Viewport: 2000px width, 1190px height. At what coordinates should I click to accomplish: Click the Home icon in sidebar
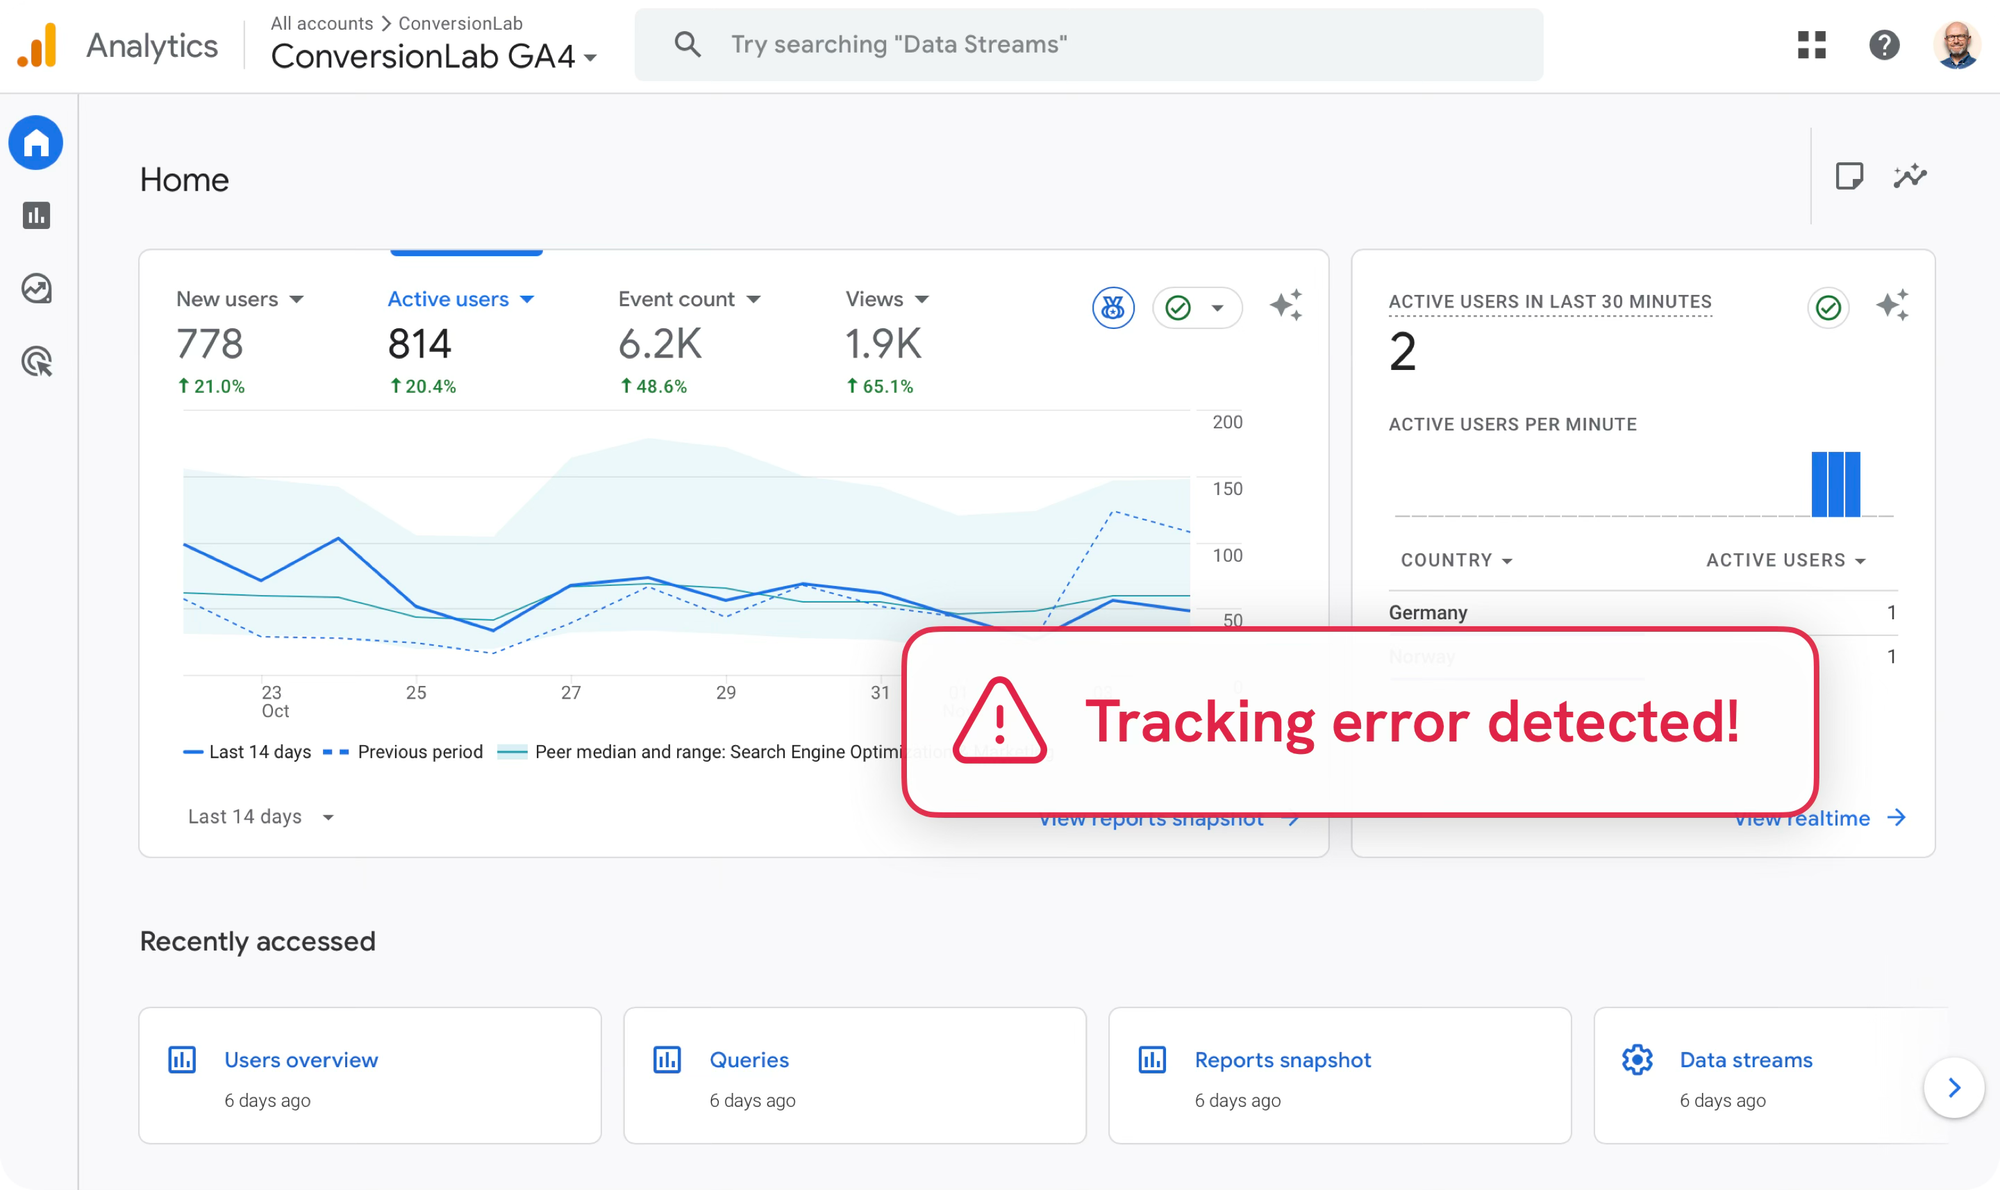click(37, 143)
